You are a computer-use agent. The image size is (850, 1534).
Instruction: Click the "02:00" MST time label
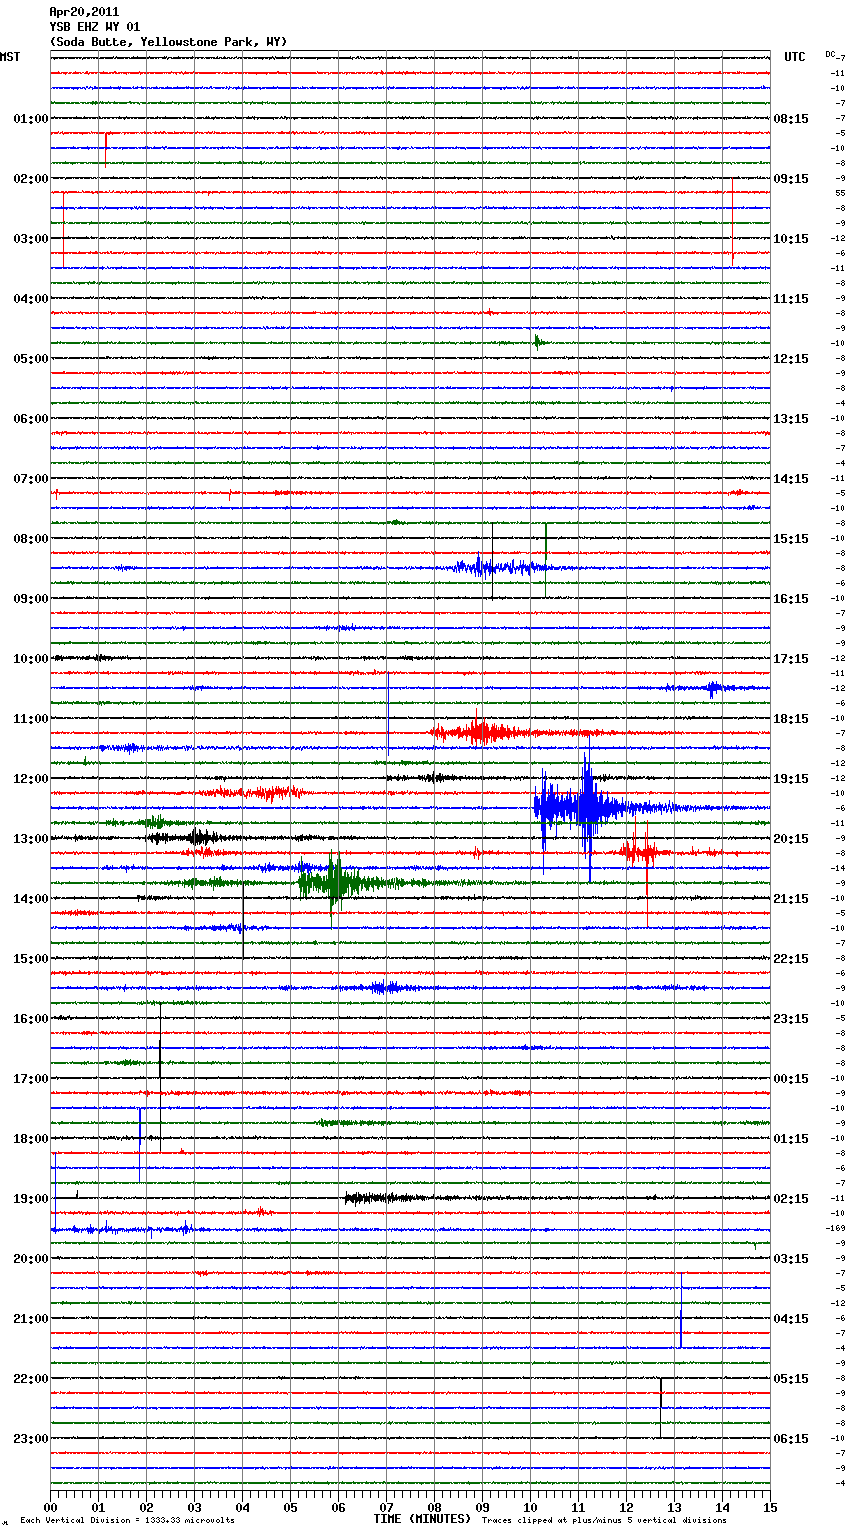(31, 179)
